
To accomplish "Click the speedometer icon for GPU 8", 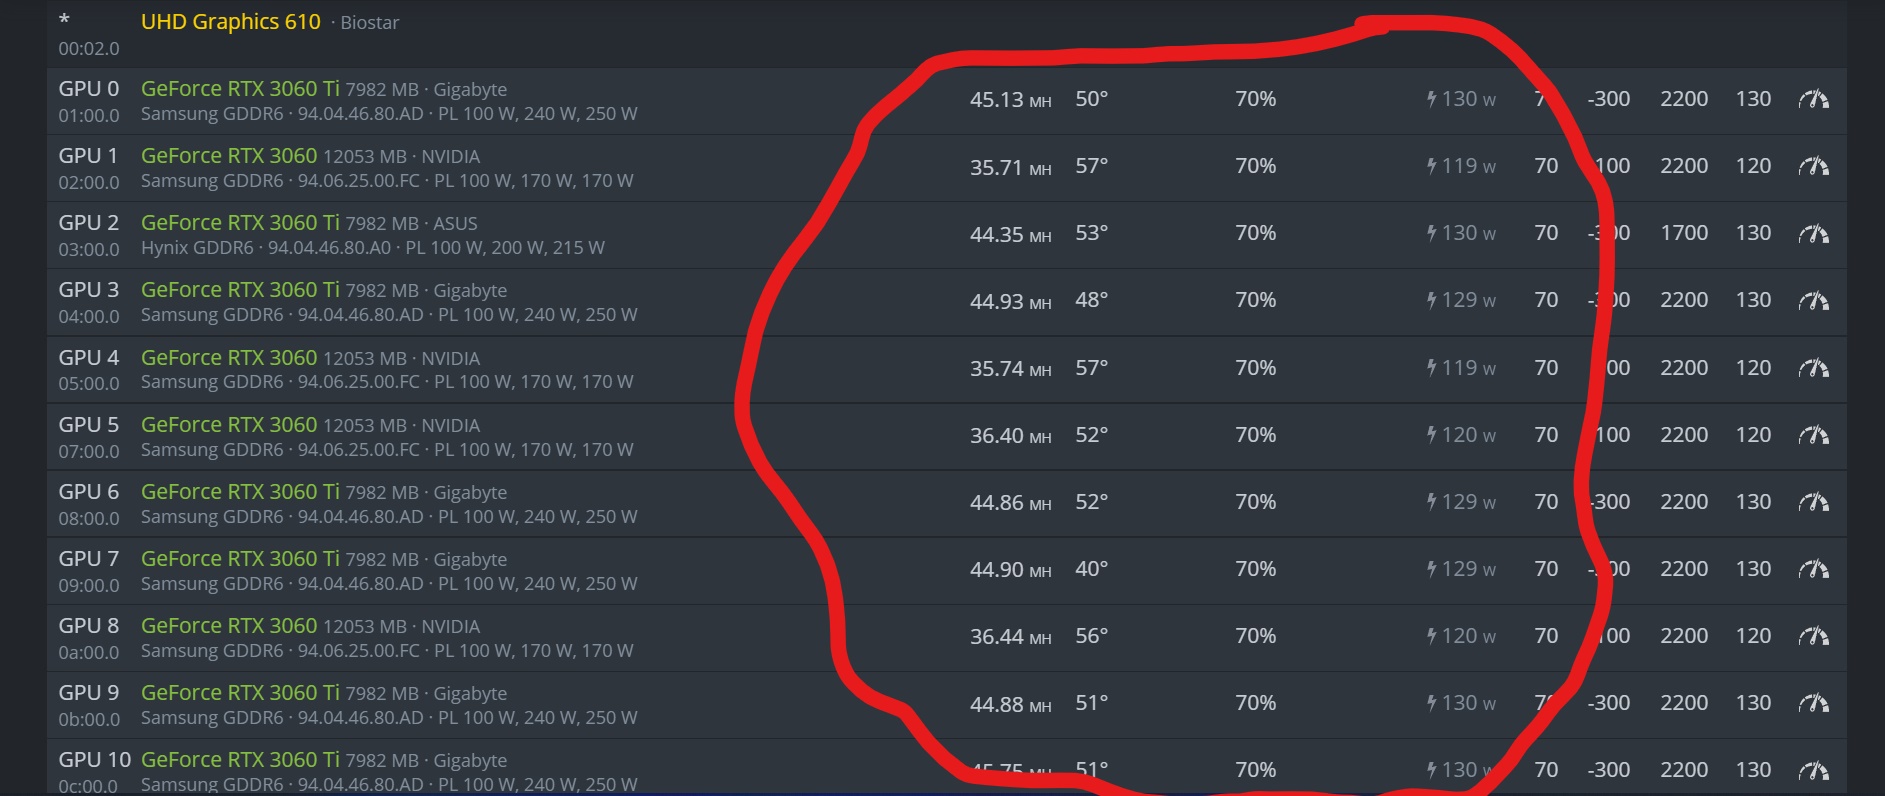I will [1816, 636].
